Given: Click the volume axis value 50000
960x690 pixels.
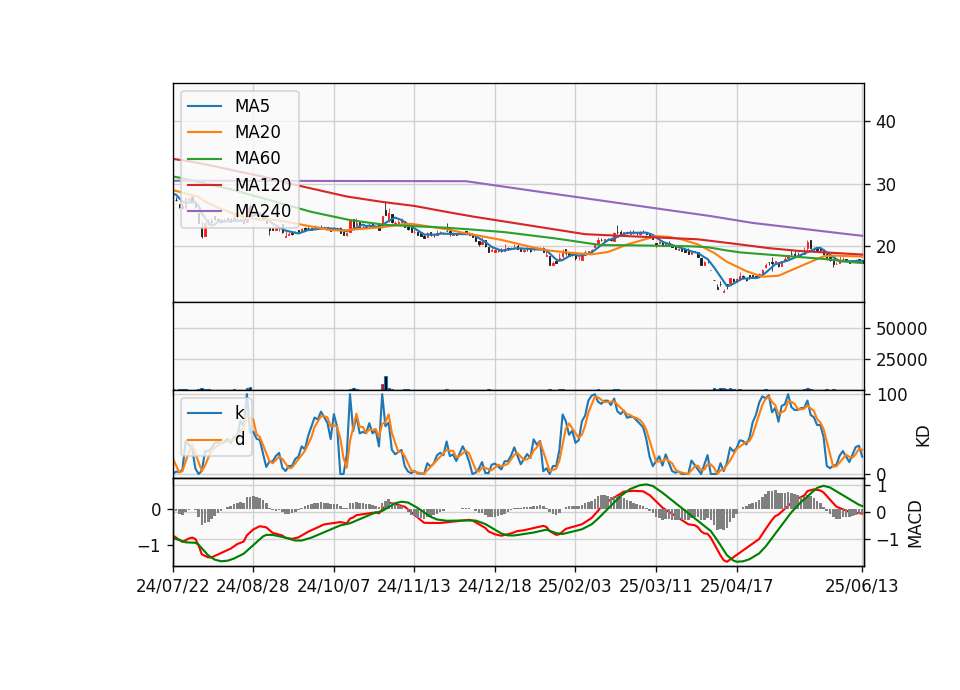Looking at the screenshot, I should click(x=901, y=329).
